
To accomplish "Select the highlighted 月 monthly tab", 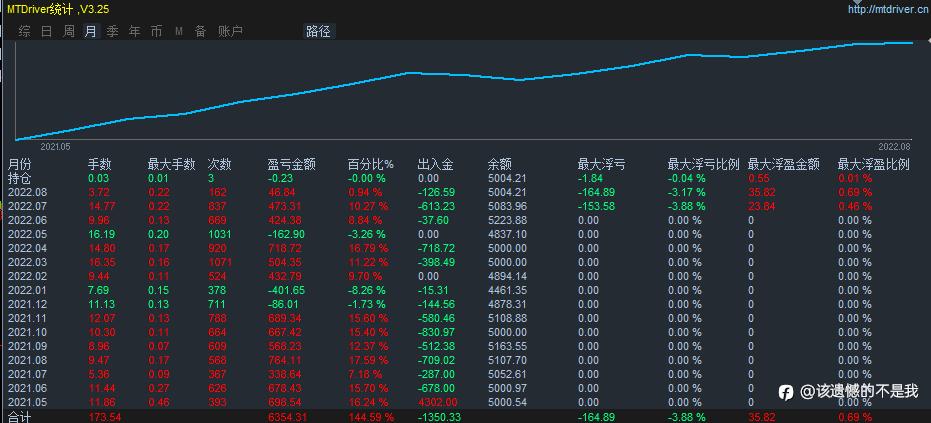I will 91,31.
